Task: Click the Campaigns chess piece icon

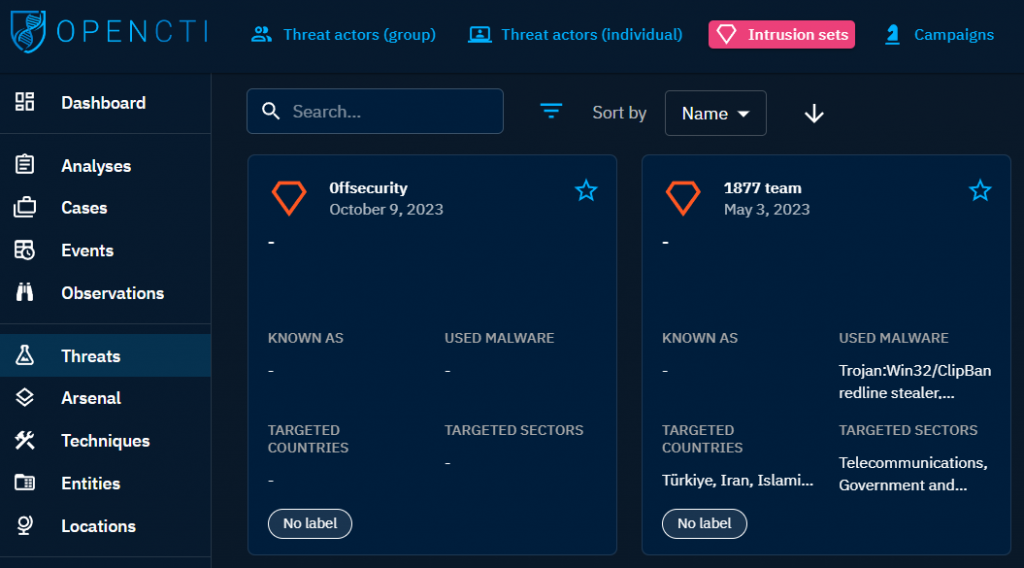Action: [892, 34]
